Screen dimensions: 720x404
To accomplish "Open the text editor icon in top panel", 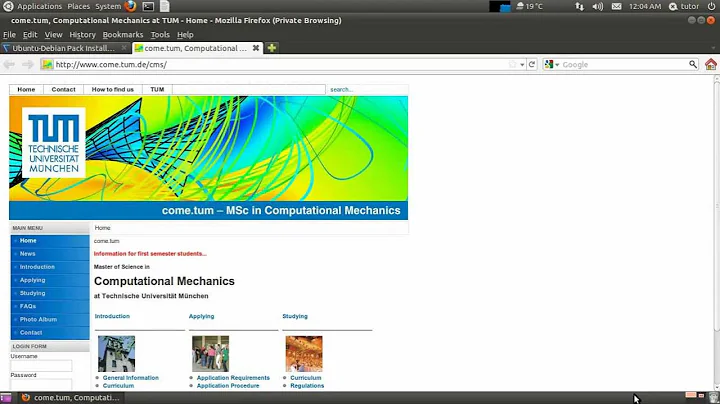I will 164,6.
